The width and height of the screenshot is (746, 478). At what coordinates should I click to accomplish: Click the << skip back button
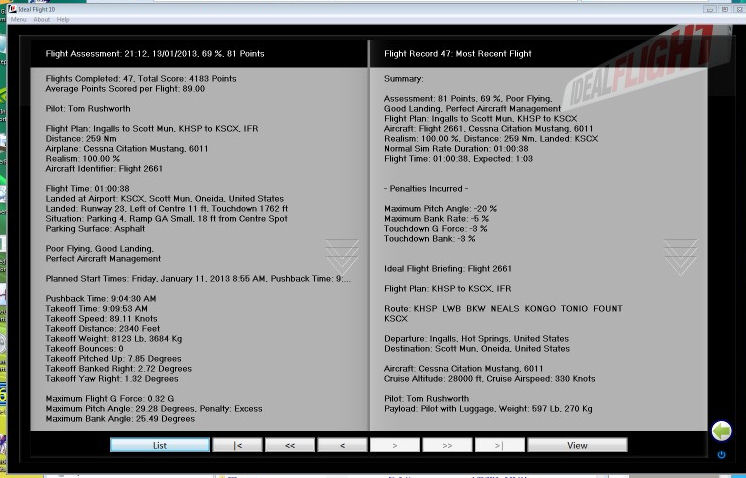coord(290,445)
